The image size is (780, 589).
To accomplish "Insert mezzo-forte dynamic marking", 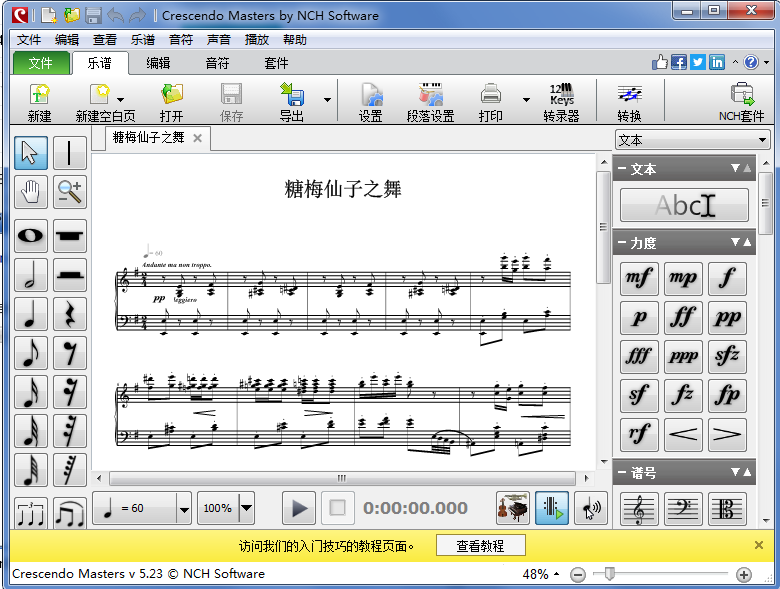I will point(639,279).
